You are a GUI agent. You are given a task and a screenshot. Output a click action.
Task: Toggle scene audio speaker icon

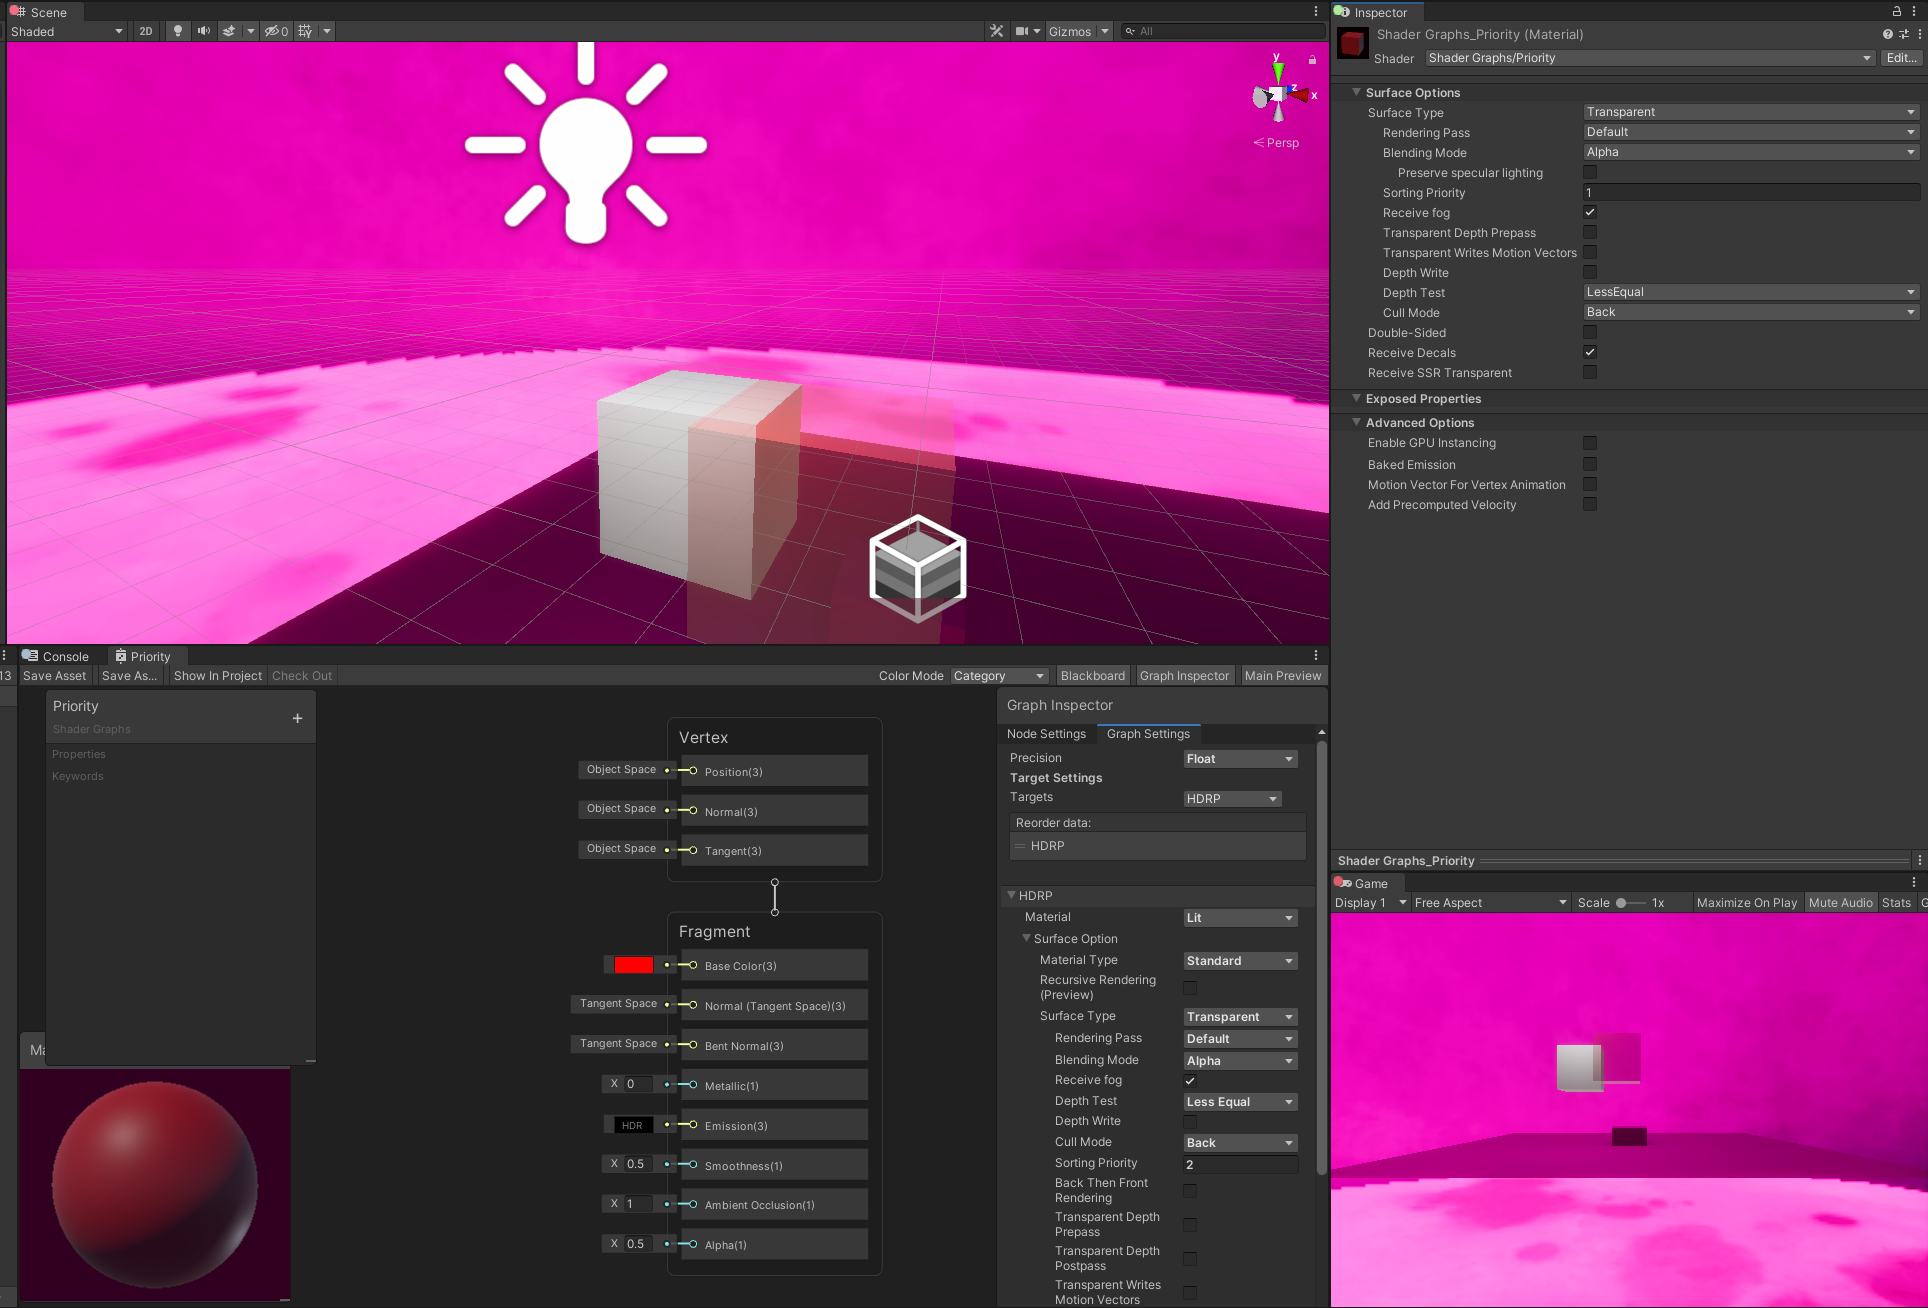point(204,31)
